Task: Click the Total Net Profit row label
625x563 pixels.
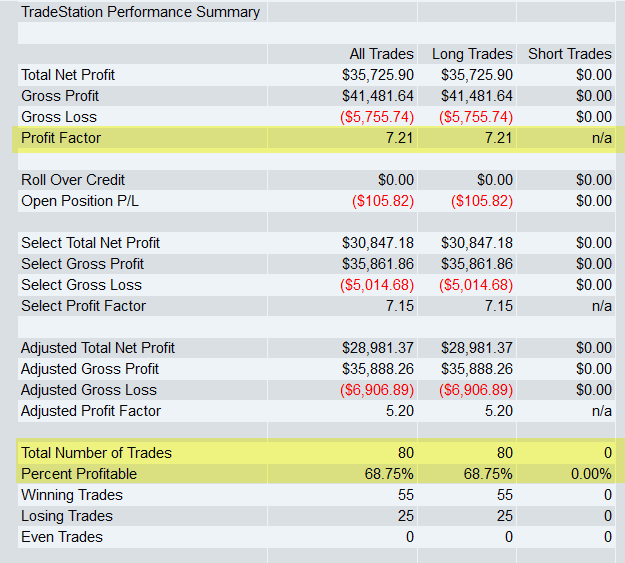Action: pos(68,75)
